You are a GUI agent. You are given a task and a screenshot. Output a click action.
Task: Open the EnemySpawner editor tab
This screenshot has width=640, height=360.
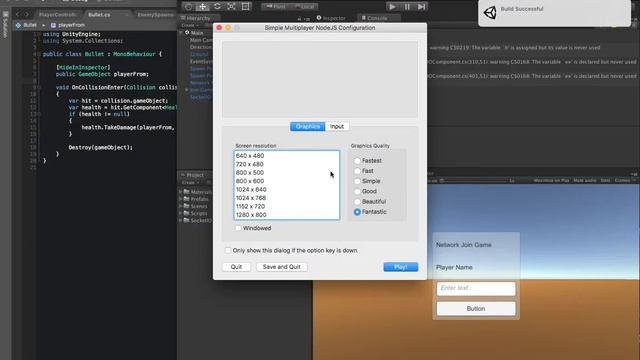tap(156, 15)
